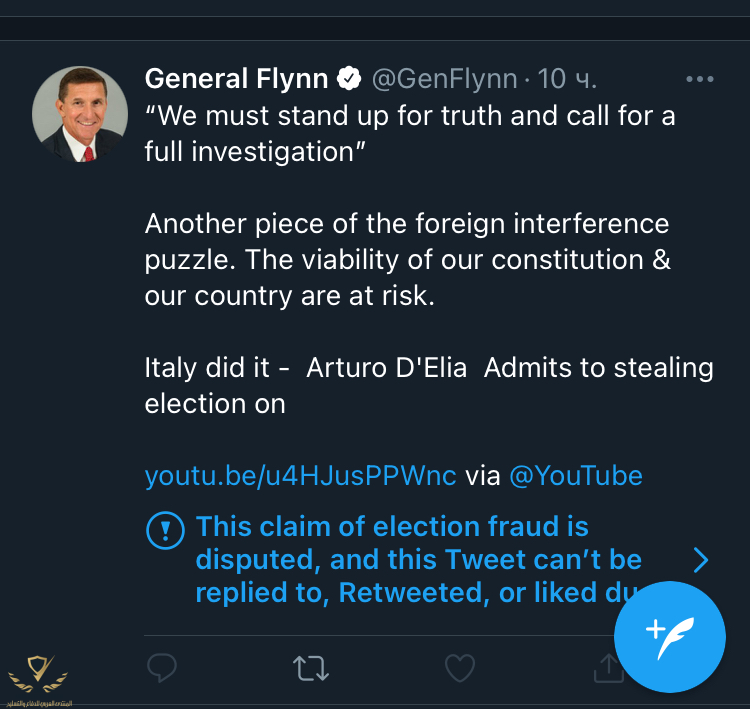Click the reply speech bubble icon
Image resolution: width=750 pixels, height=709 pixels.
pyautogui.click(x=163, y=667)
